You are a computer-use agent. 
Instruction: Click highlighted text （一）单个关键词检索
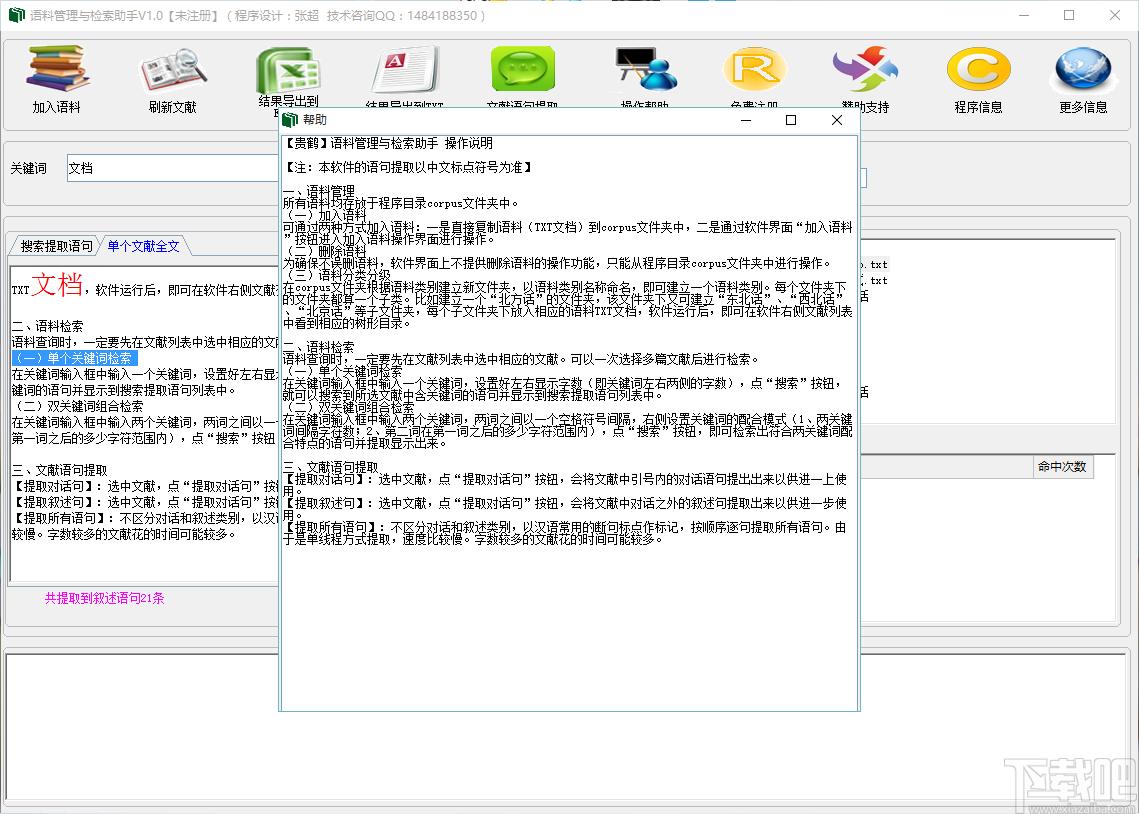pos(74,358)
